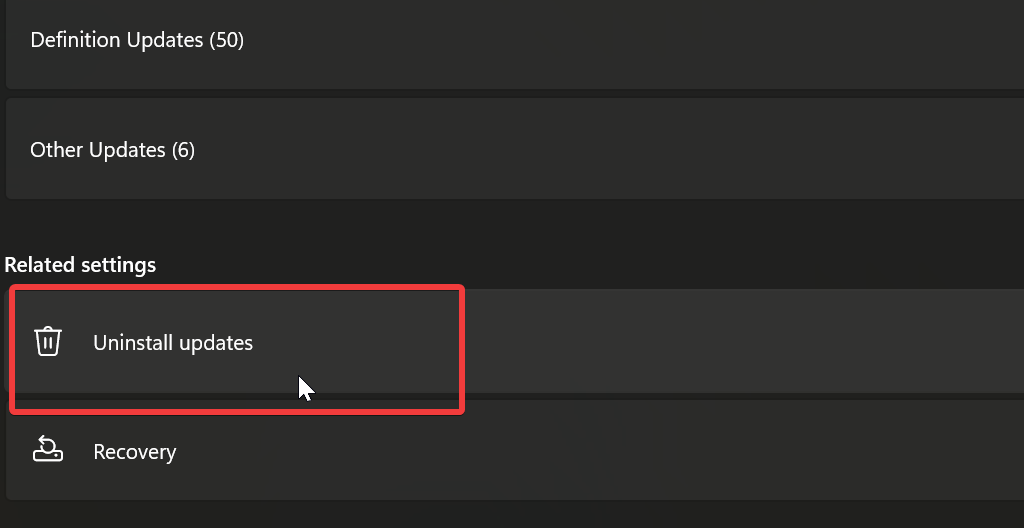This screenshot has width=1024, height=528.
Task: Click the "(50)" count beside Definition Updates
Action: (x=227, y=41)
